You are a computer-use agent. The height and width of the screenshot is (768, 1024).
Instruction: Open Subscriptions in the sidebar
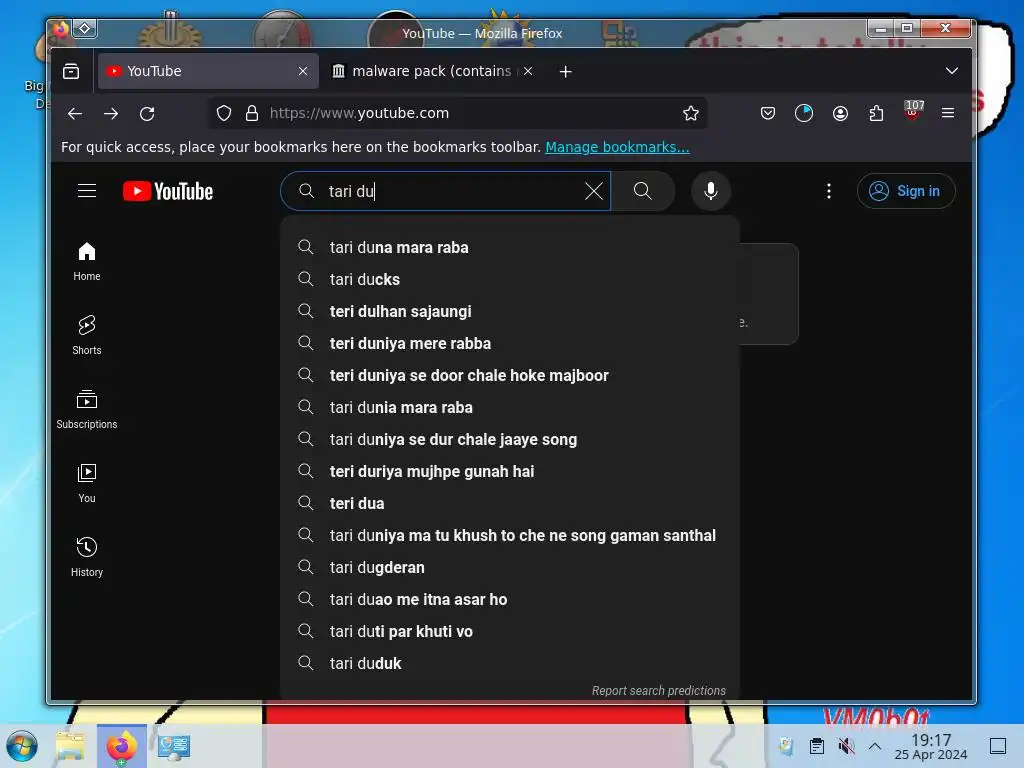87,409
